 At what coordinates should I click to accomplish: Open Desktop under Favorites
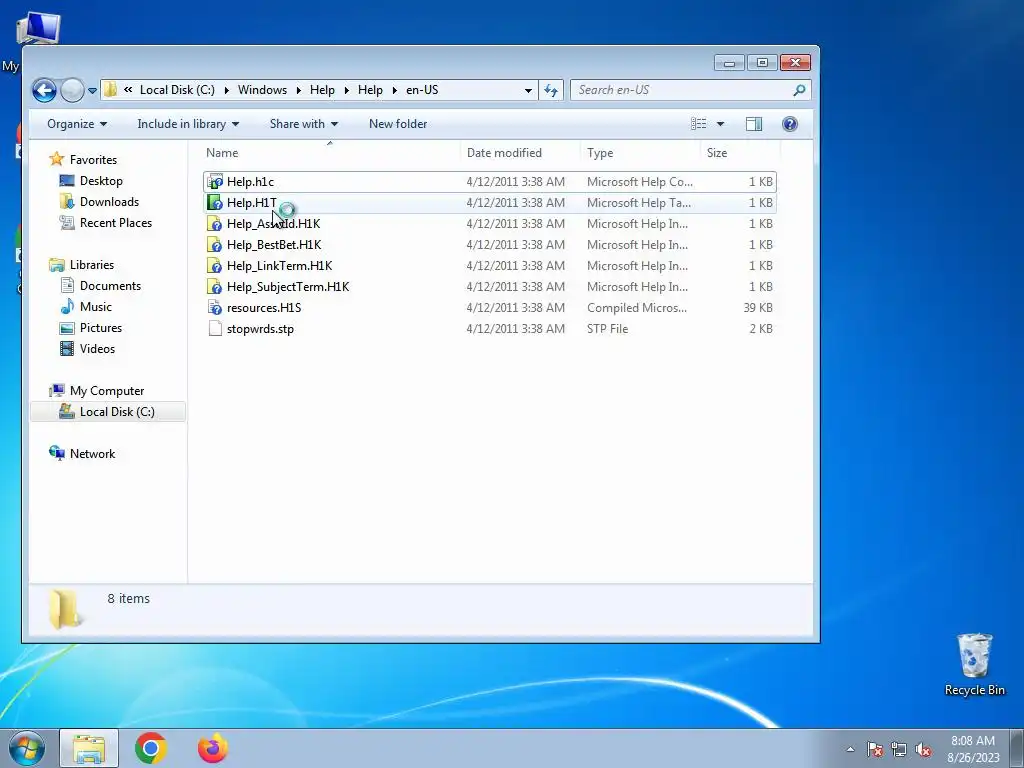point(101,180)
